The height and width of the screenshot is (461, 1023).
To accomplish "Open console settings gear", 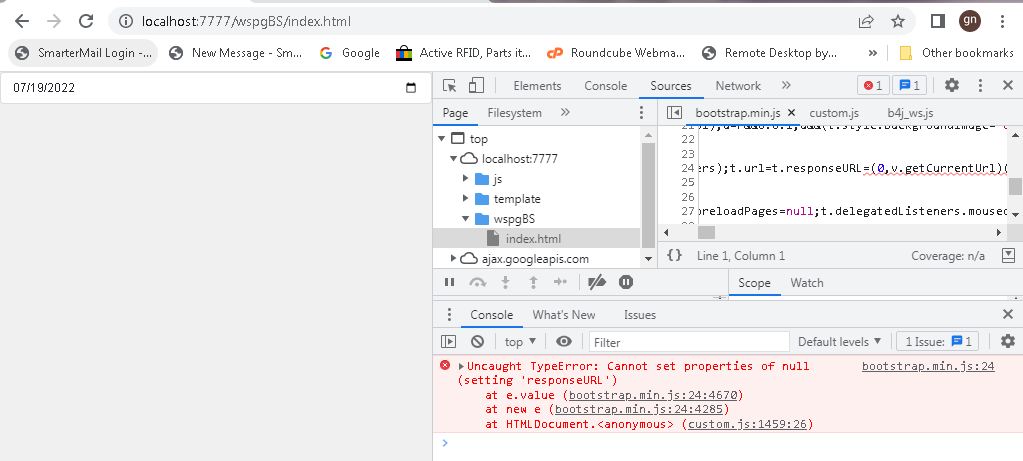I will tap(1008, 341).
